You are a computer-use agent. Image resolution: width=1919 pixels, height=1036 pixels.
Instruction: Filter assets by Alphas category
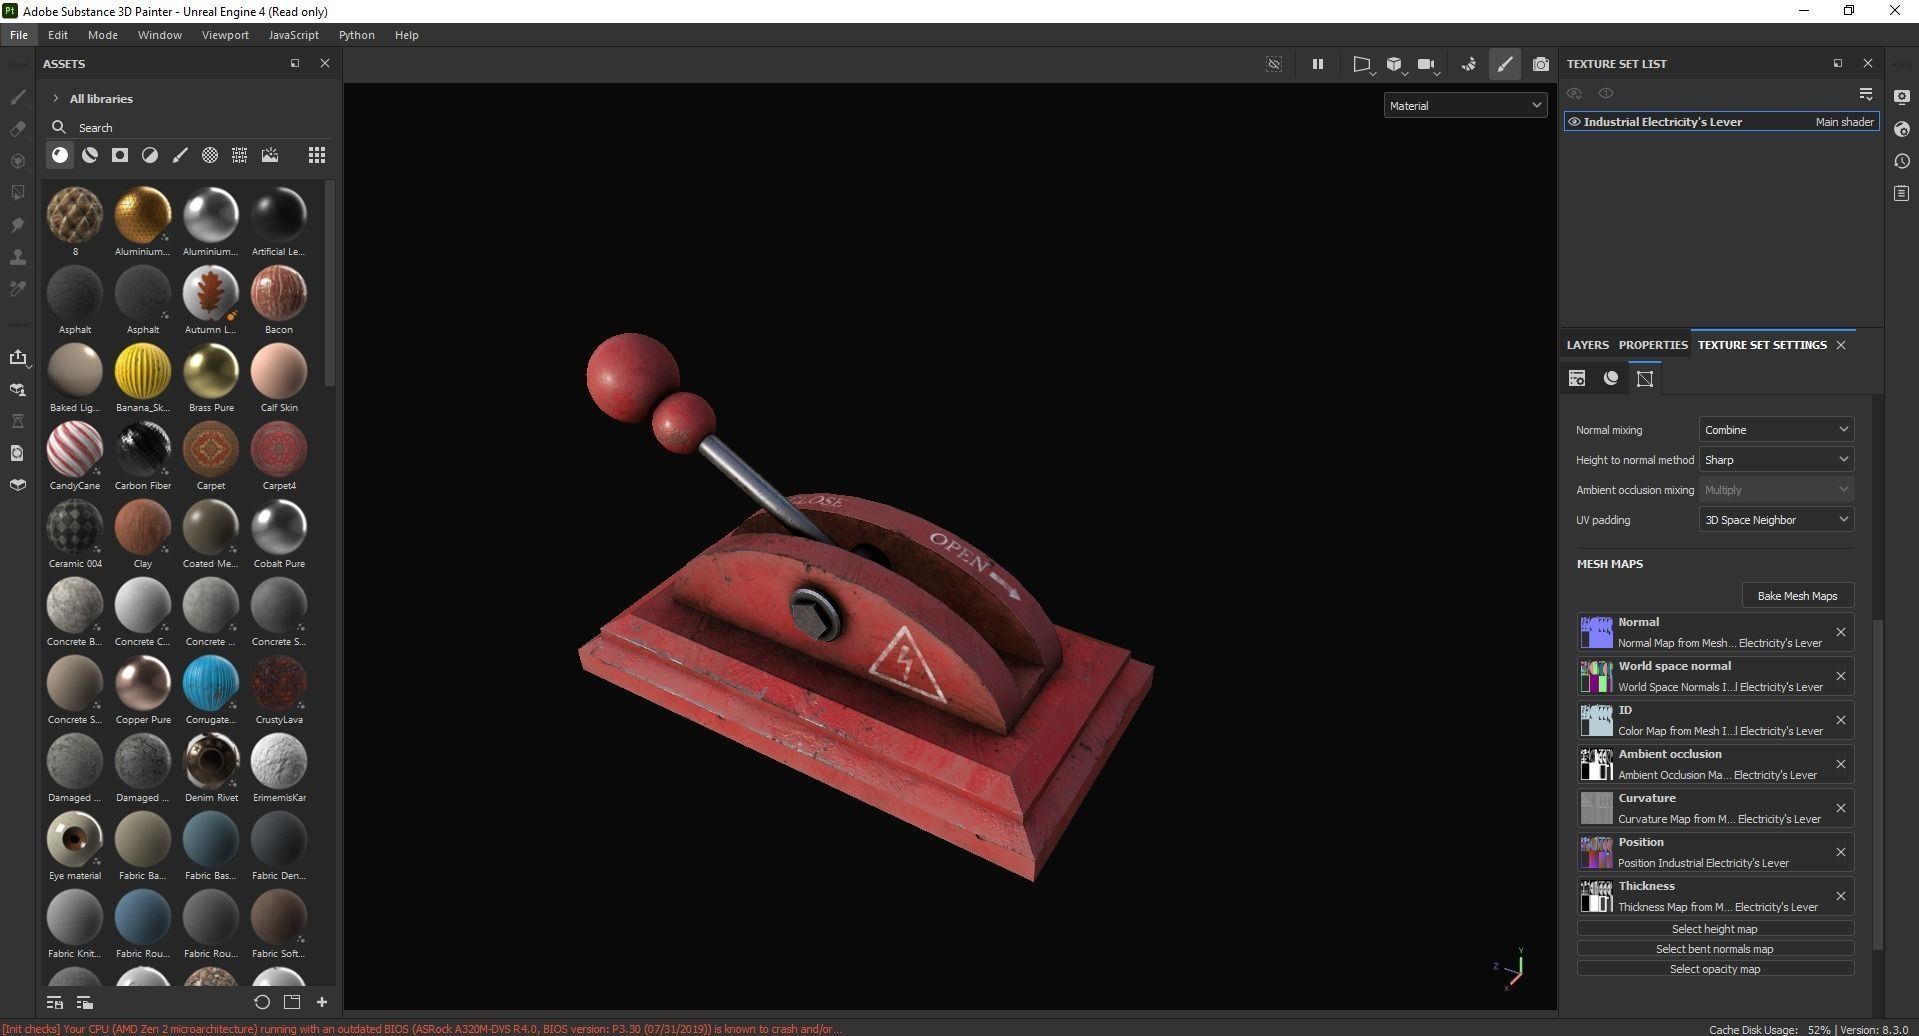point(210,155)
